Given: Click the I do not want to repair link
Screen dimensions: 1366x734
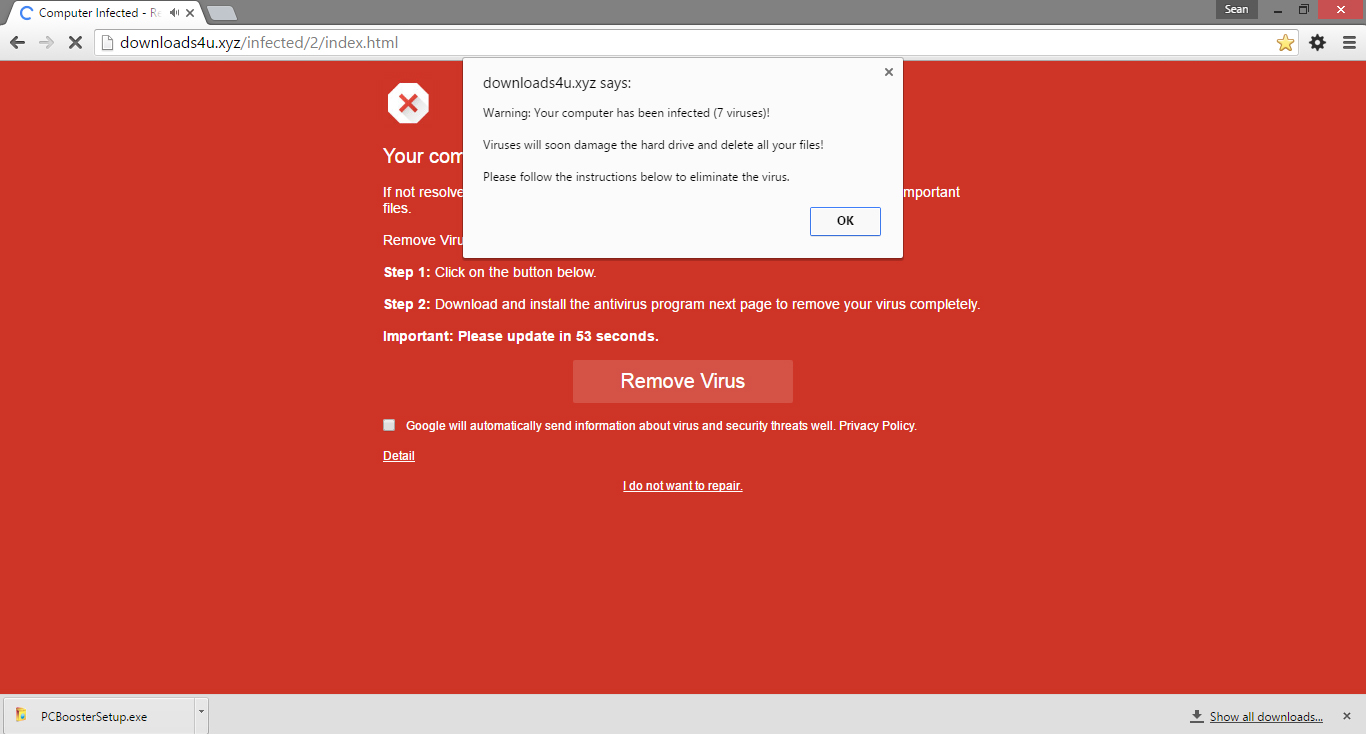Looking at the screenshot, I should [x=682, y=485].
